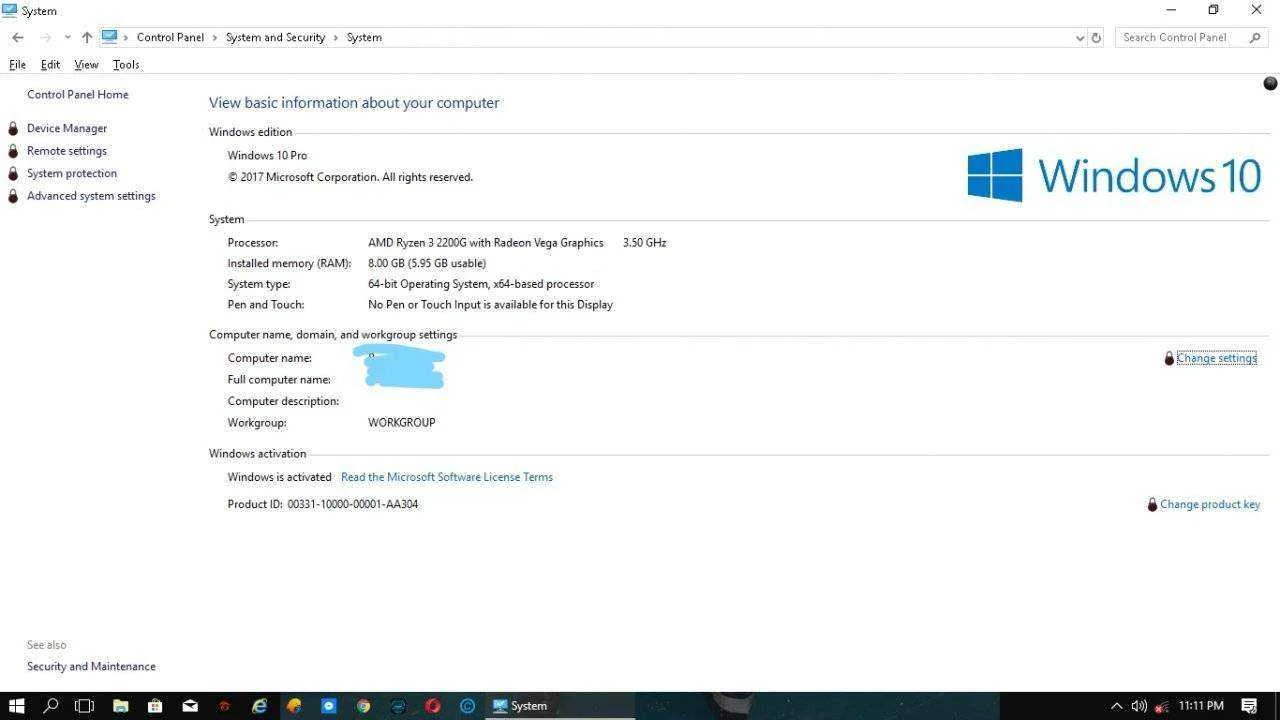Viewport: 1280px width, 720px height.
Task: Refresh the System page
Action: pyautogui.click(x=1096, y=37)
